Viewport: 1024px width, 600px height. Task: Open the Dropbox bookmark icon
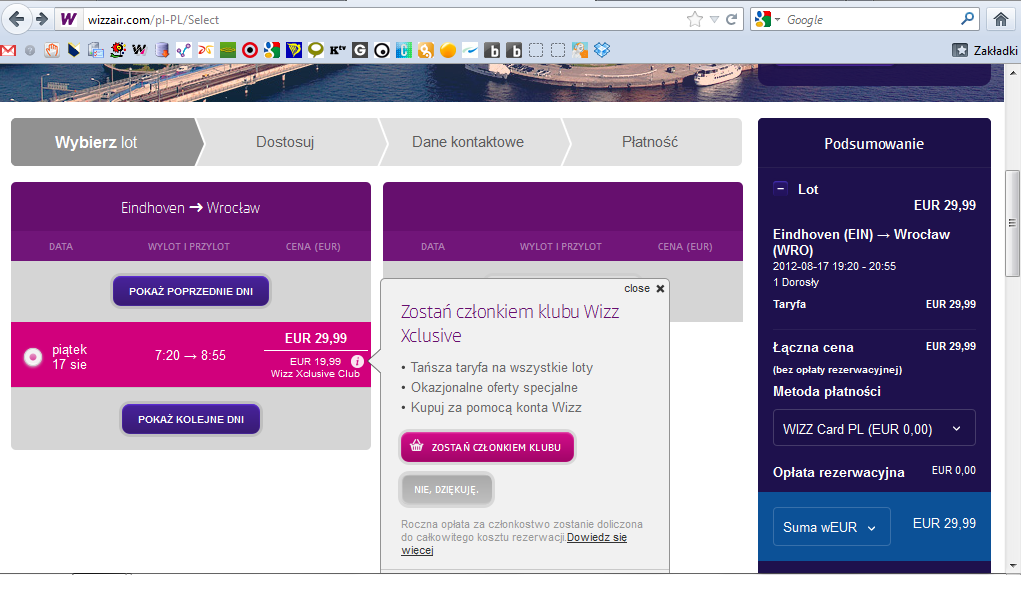point(602,50)
